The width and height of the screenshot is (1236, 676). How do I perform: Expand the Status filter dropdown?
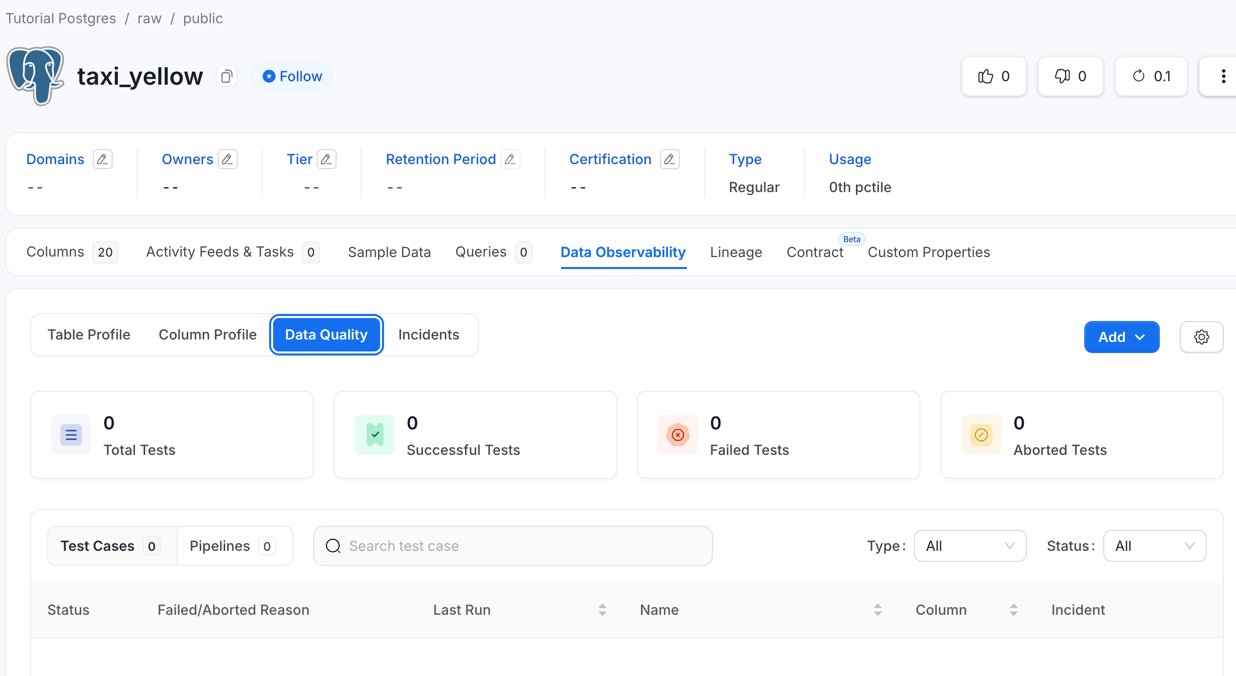click(x=1154, y=546)
